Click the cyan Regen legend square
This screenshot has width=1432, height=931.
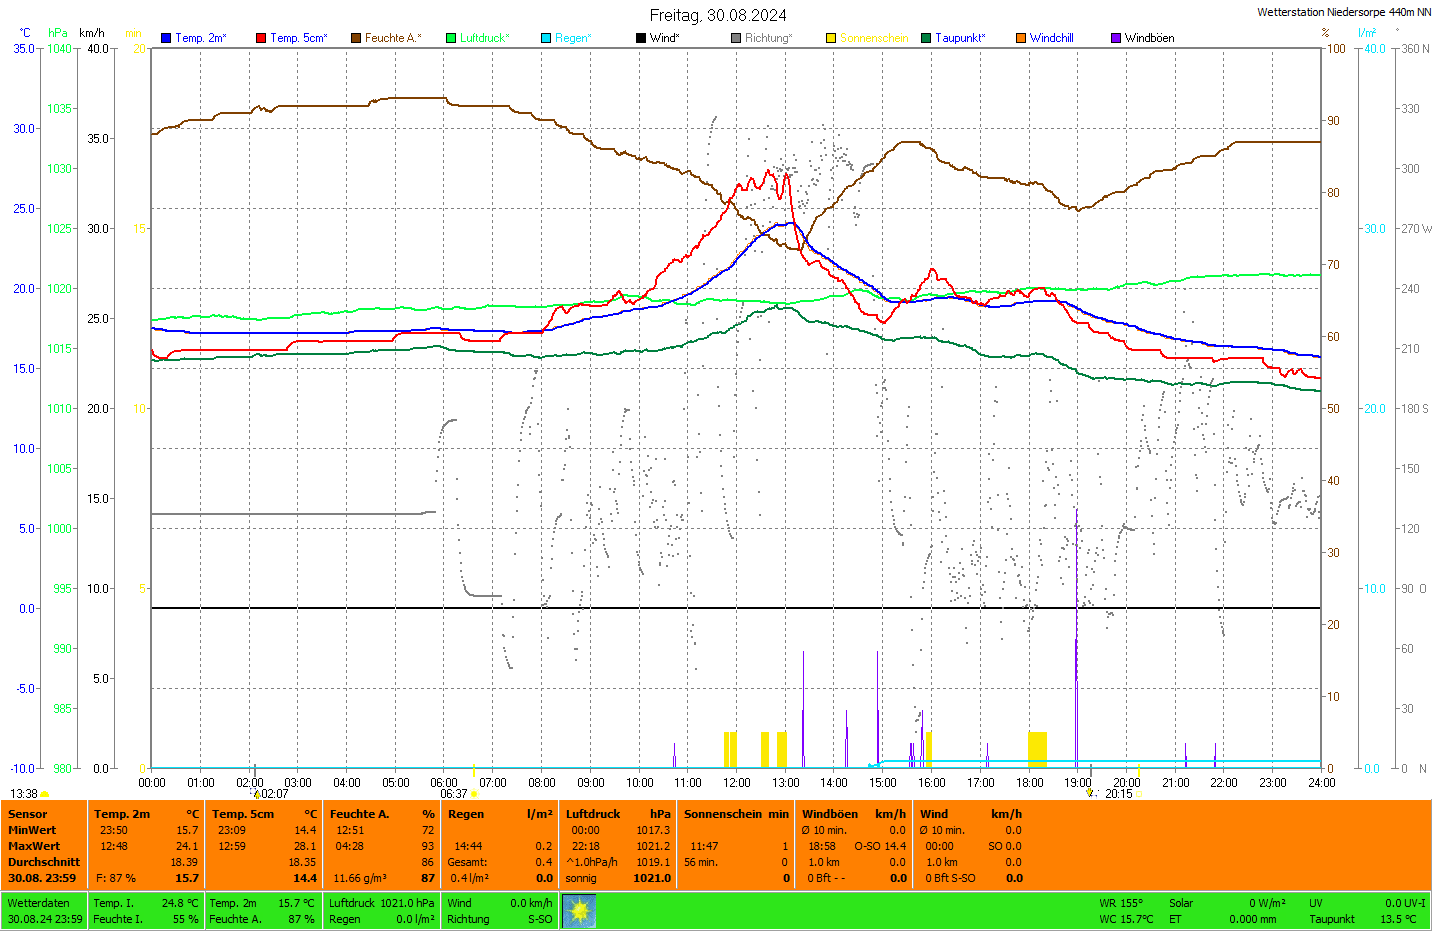pyautogui.click(x=546, y=38)
